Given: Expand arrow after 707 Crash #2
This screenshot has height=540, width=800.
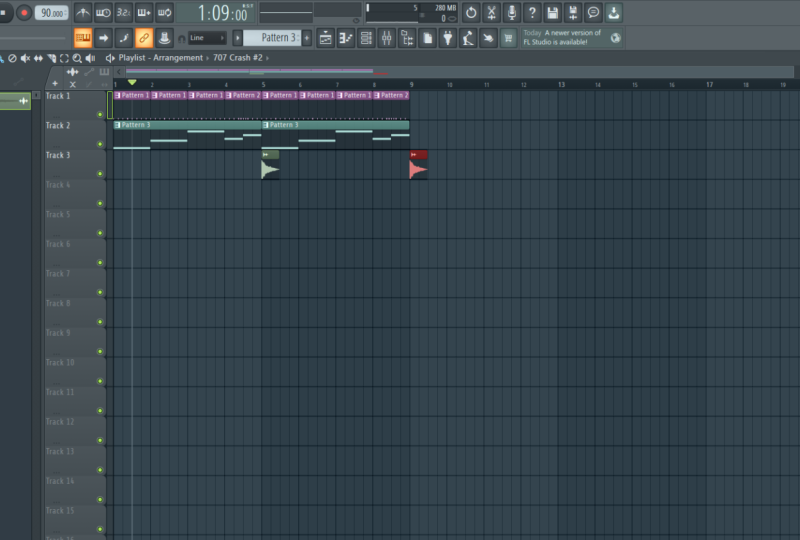Looking at the screenshot, I should 267,58.
